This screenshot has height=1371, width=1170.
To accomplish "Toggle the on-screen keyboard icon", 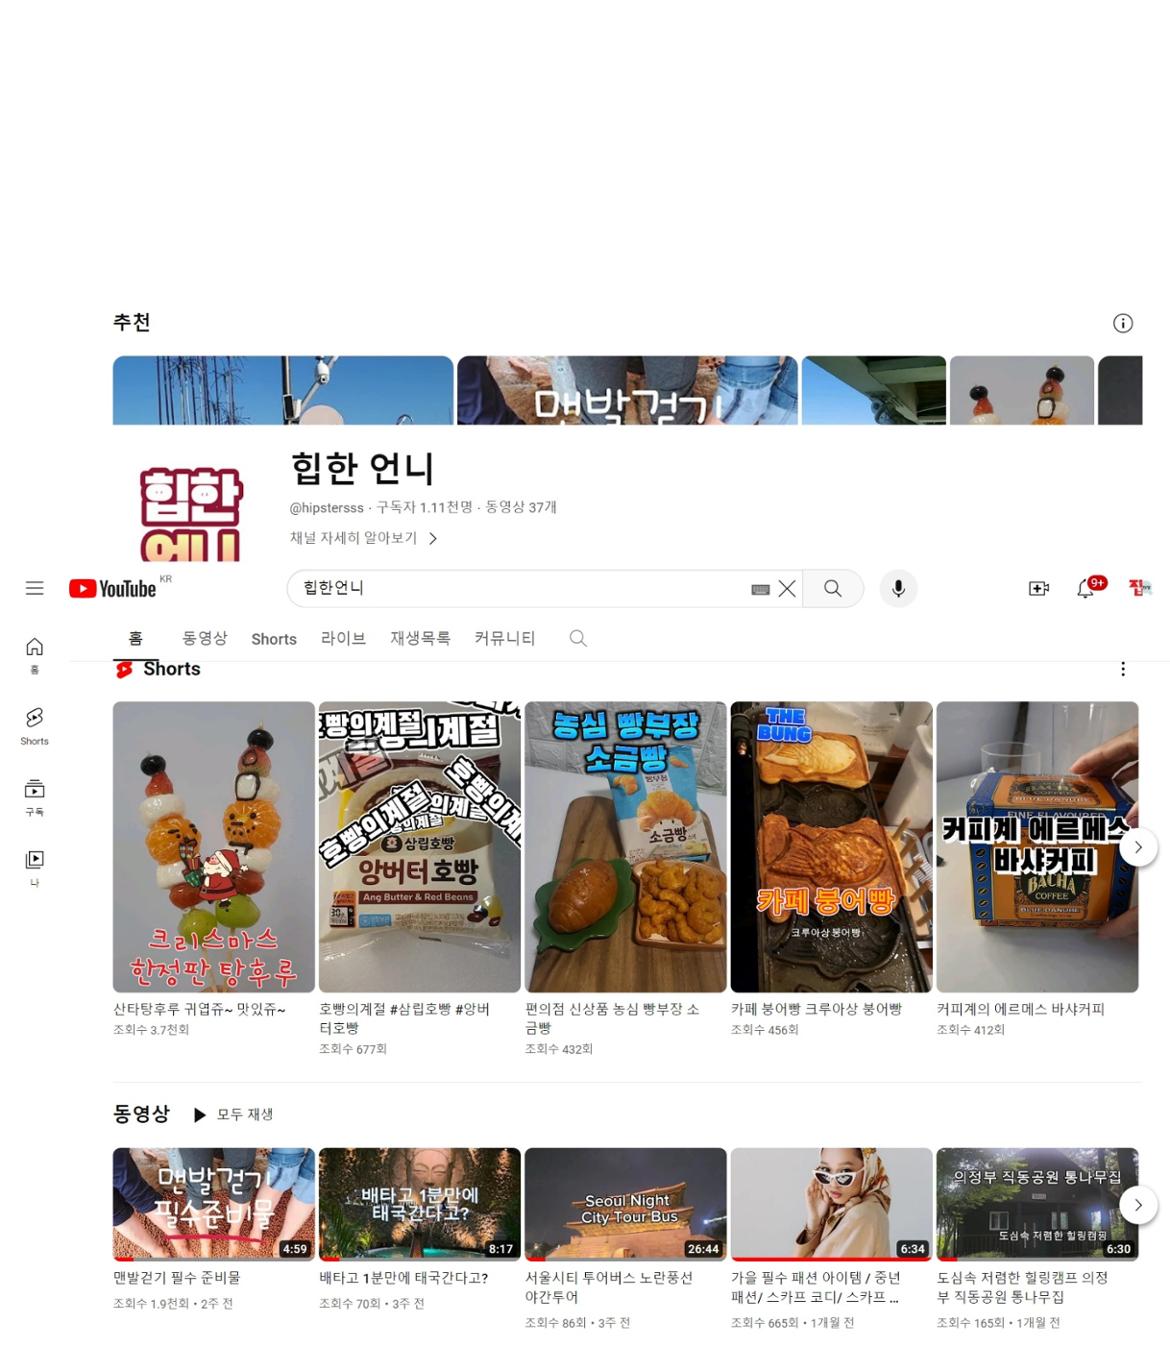I will tap(760, 590).
